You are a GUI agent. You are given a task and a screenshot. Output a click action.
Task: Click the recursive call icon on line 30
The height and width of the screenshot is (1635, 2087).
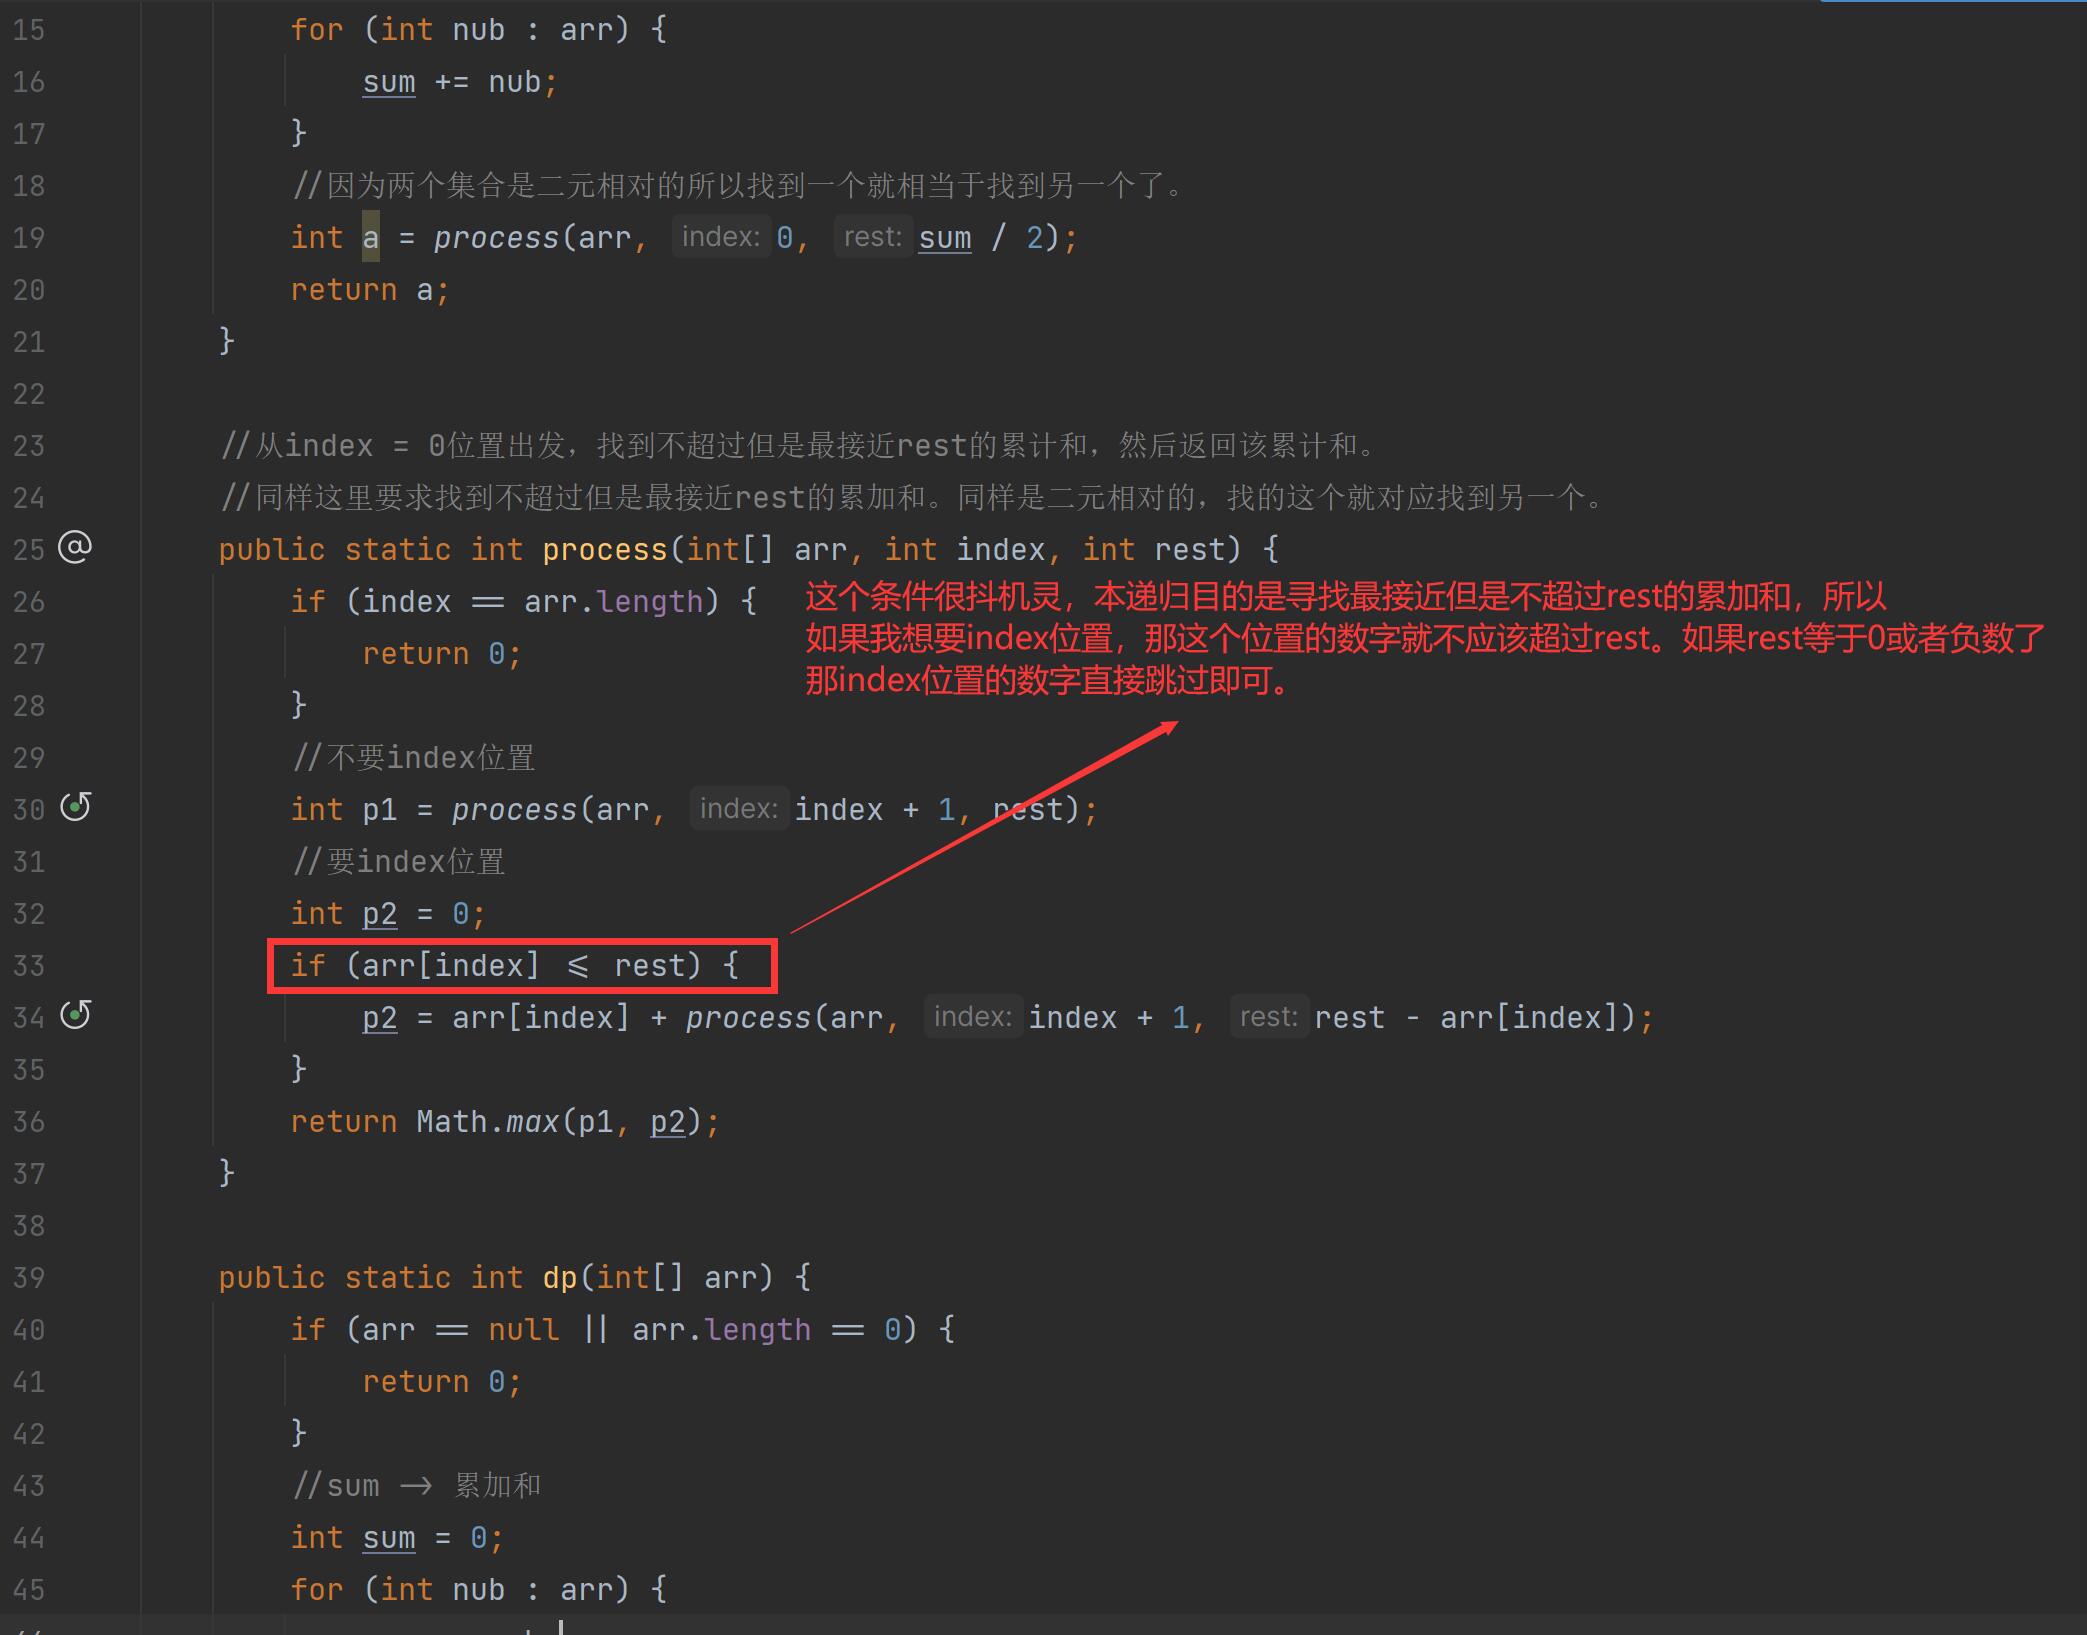pos(76,807)
